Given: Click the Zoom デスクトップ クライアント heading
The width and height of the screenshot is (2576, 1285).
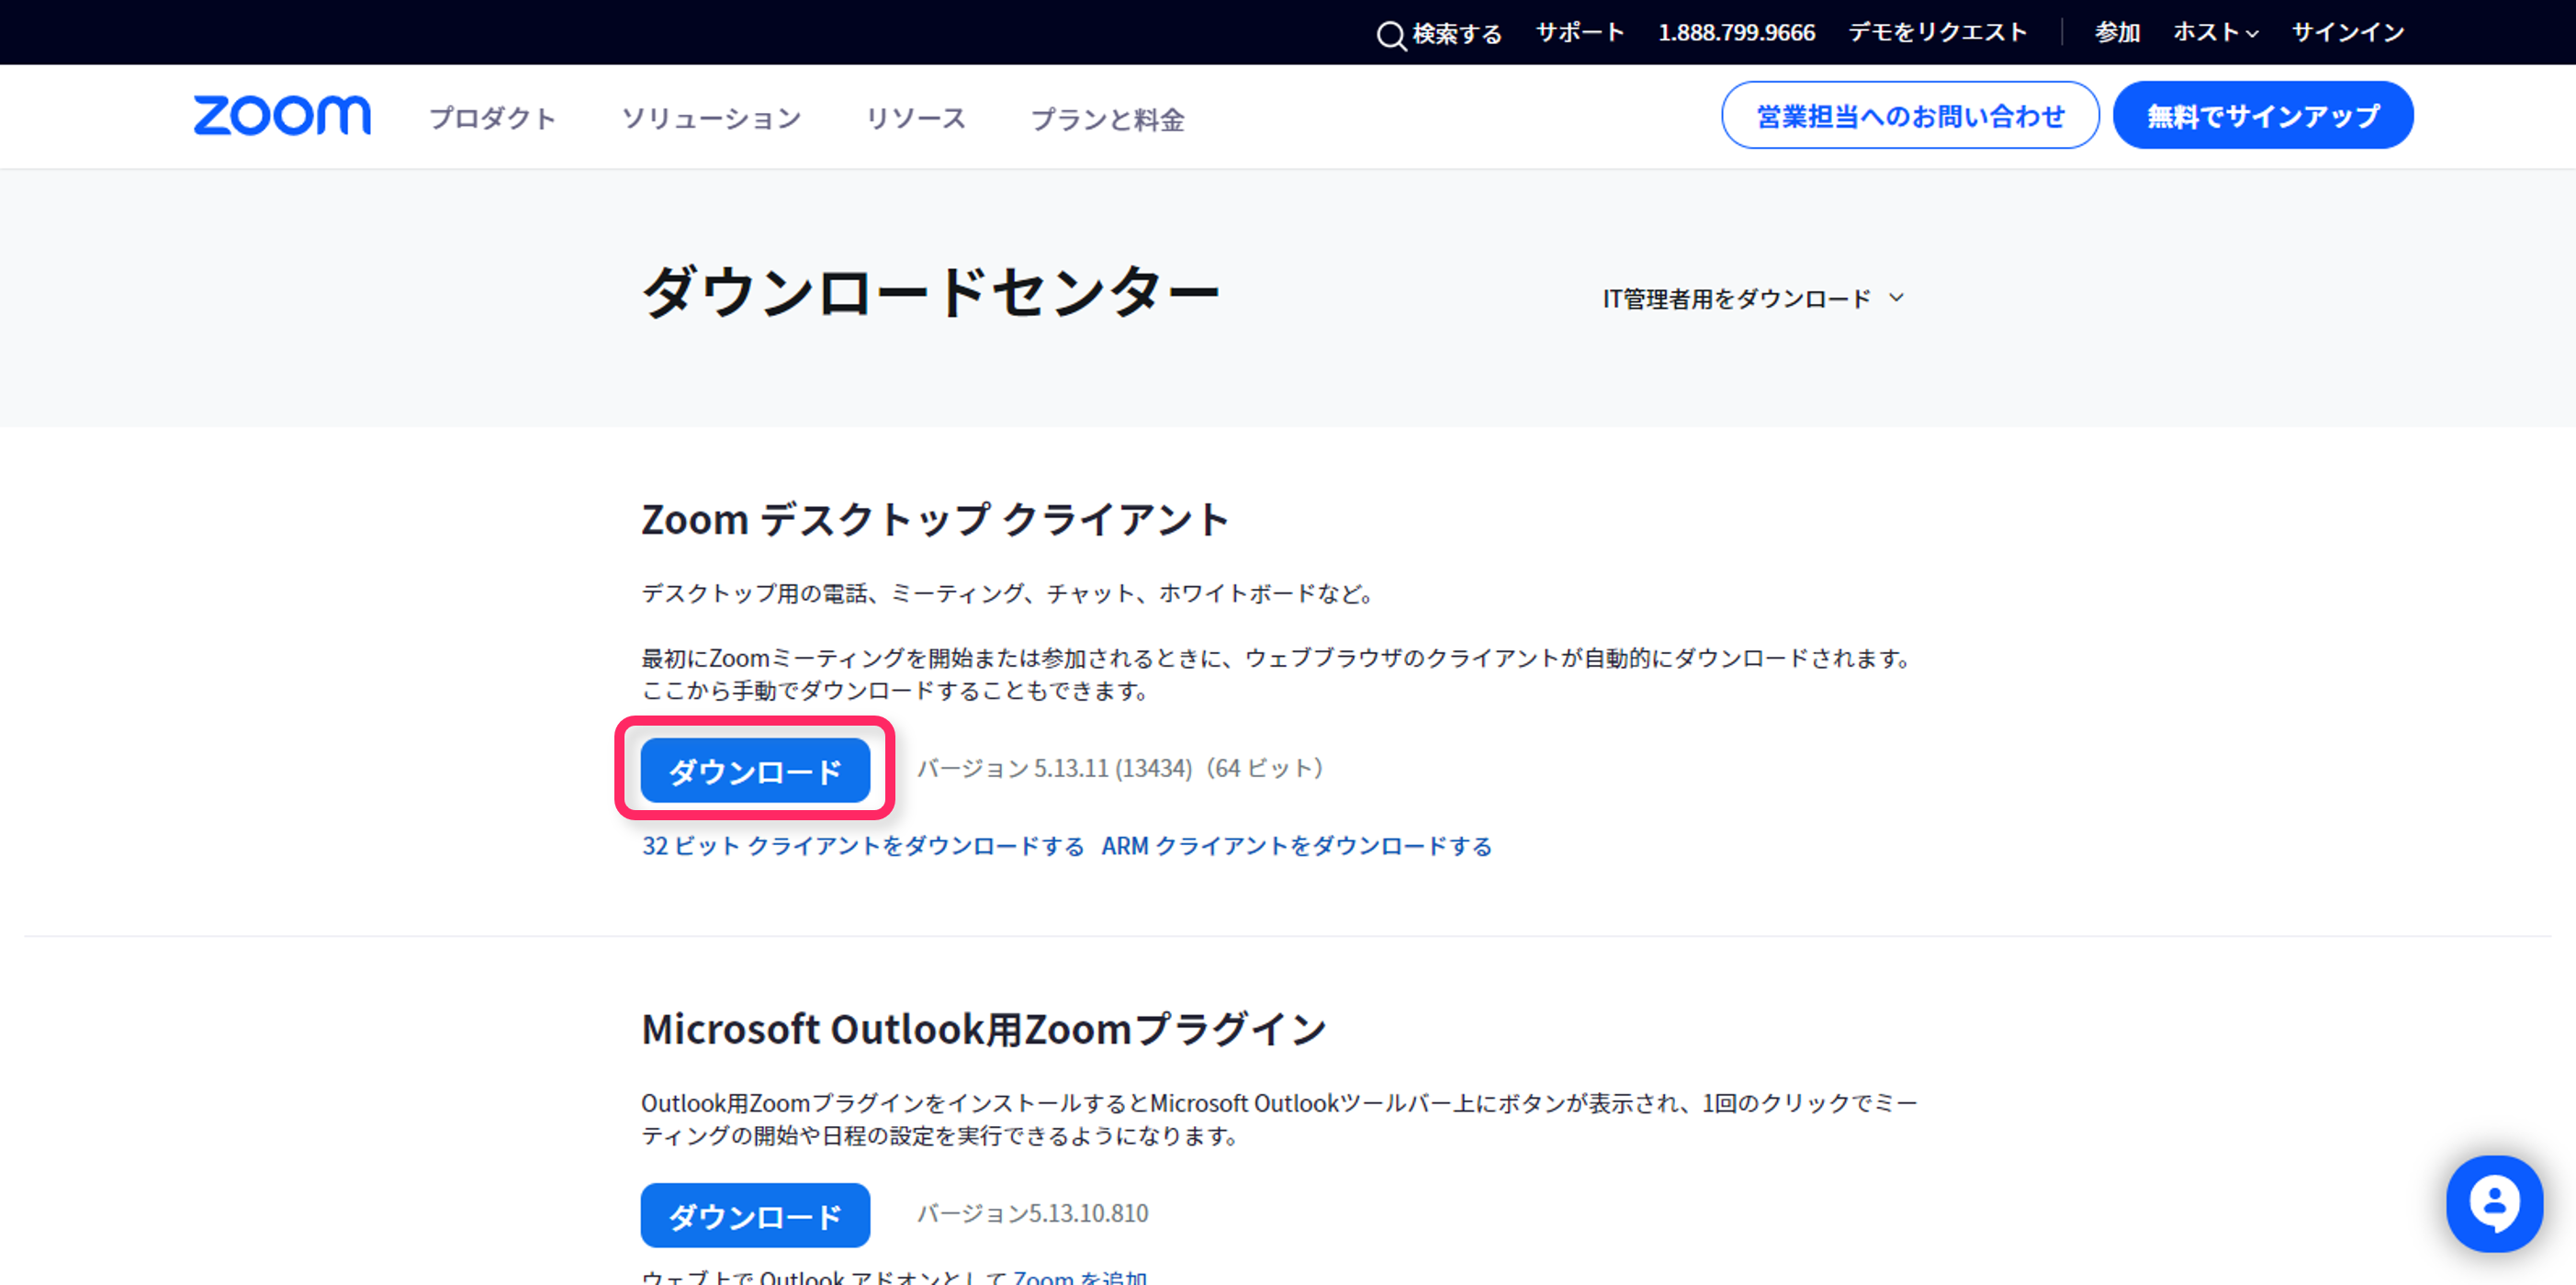Looking at the screenshot, I should tap(935, 519).
